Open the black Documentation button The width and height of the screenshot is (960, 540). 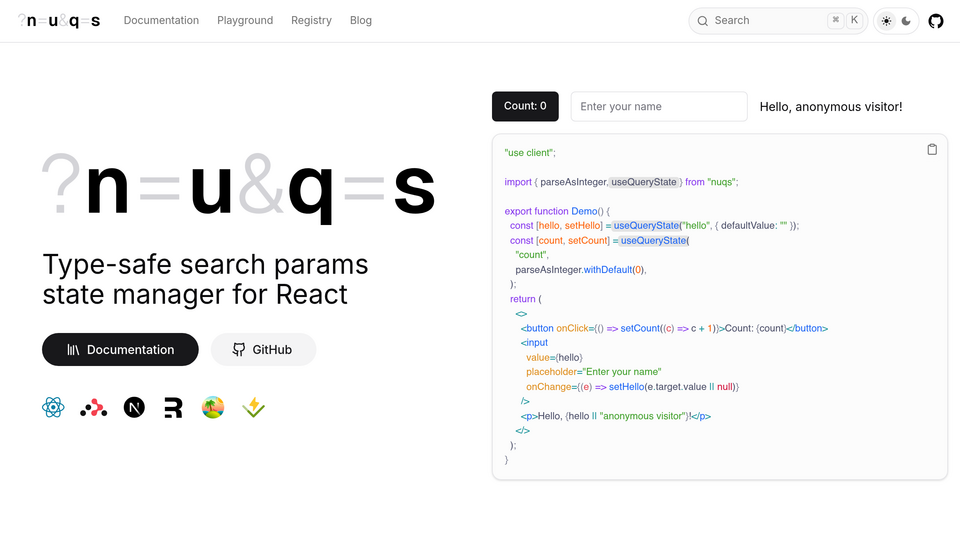click(x=120, y=350)
